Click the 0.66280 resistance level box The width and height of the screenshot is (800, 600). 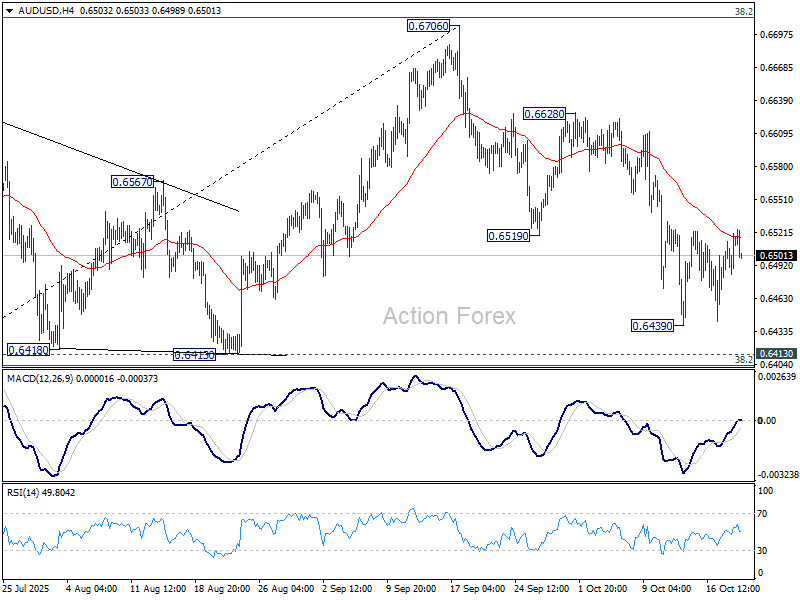[545, 113]
